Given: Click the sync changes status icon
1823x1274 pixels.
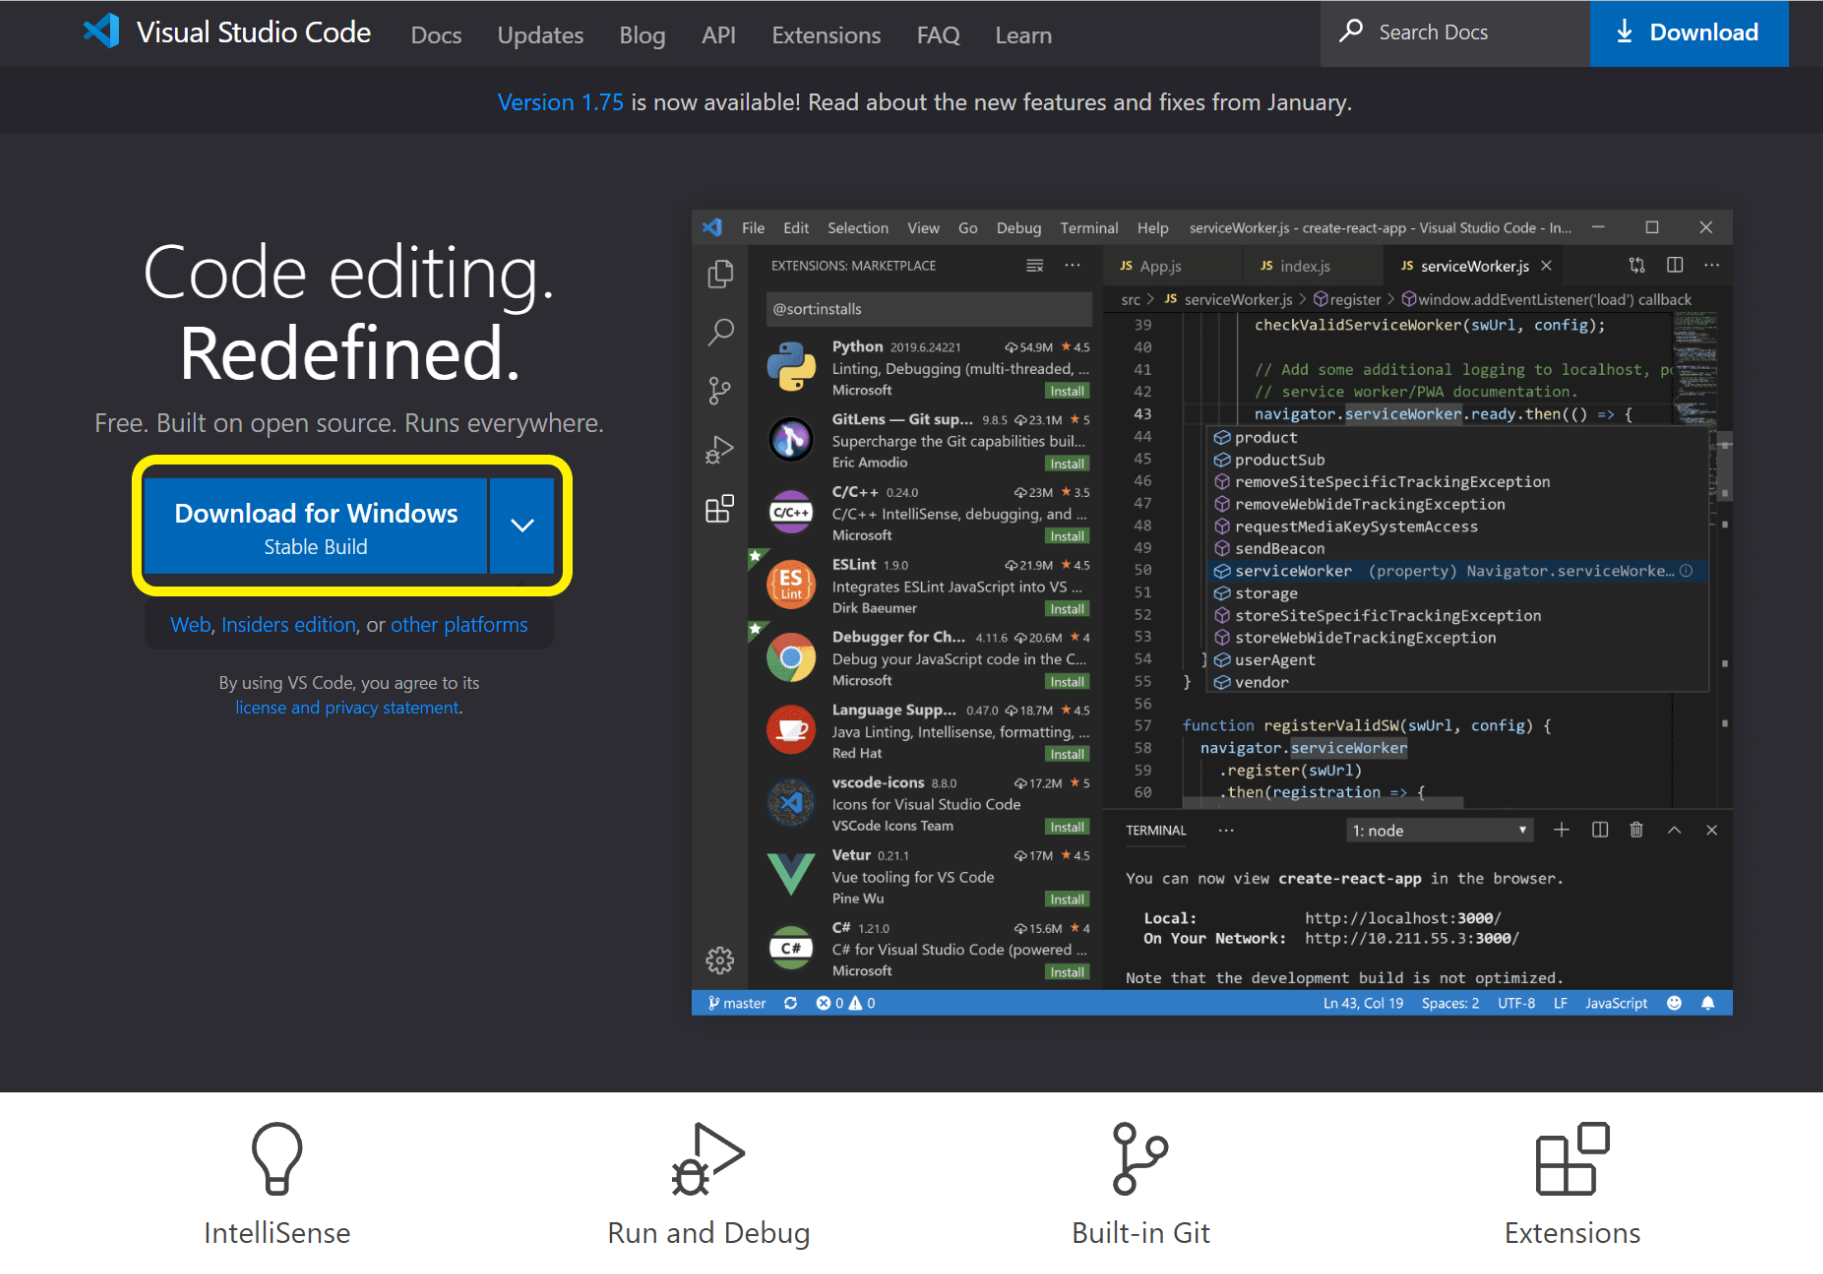Looking at the screenshot, I should pyautogui.click(x=791, y=1003).
